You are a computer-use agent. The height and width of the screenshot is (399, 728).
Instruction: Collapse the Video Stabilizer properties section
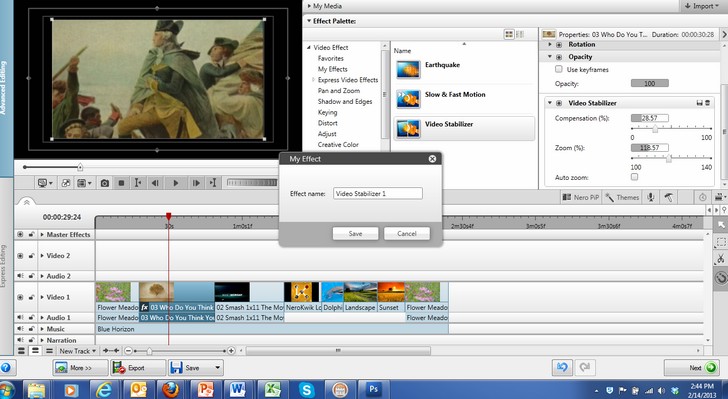coord(550,103)
